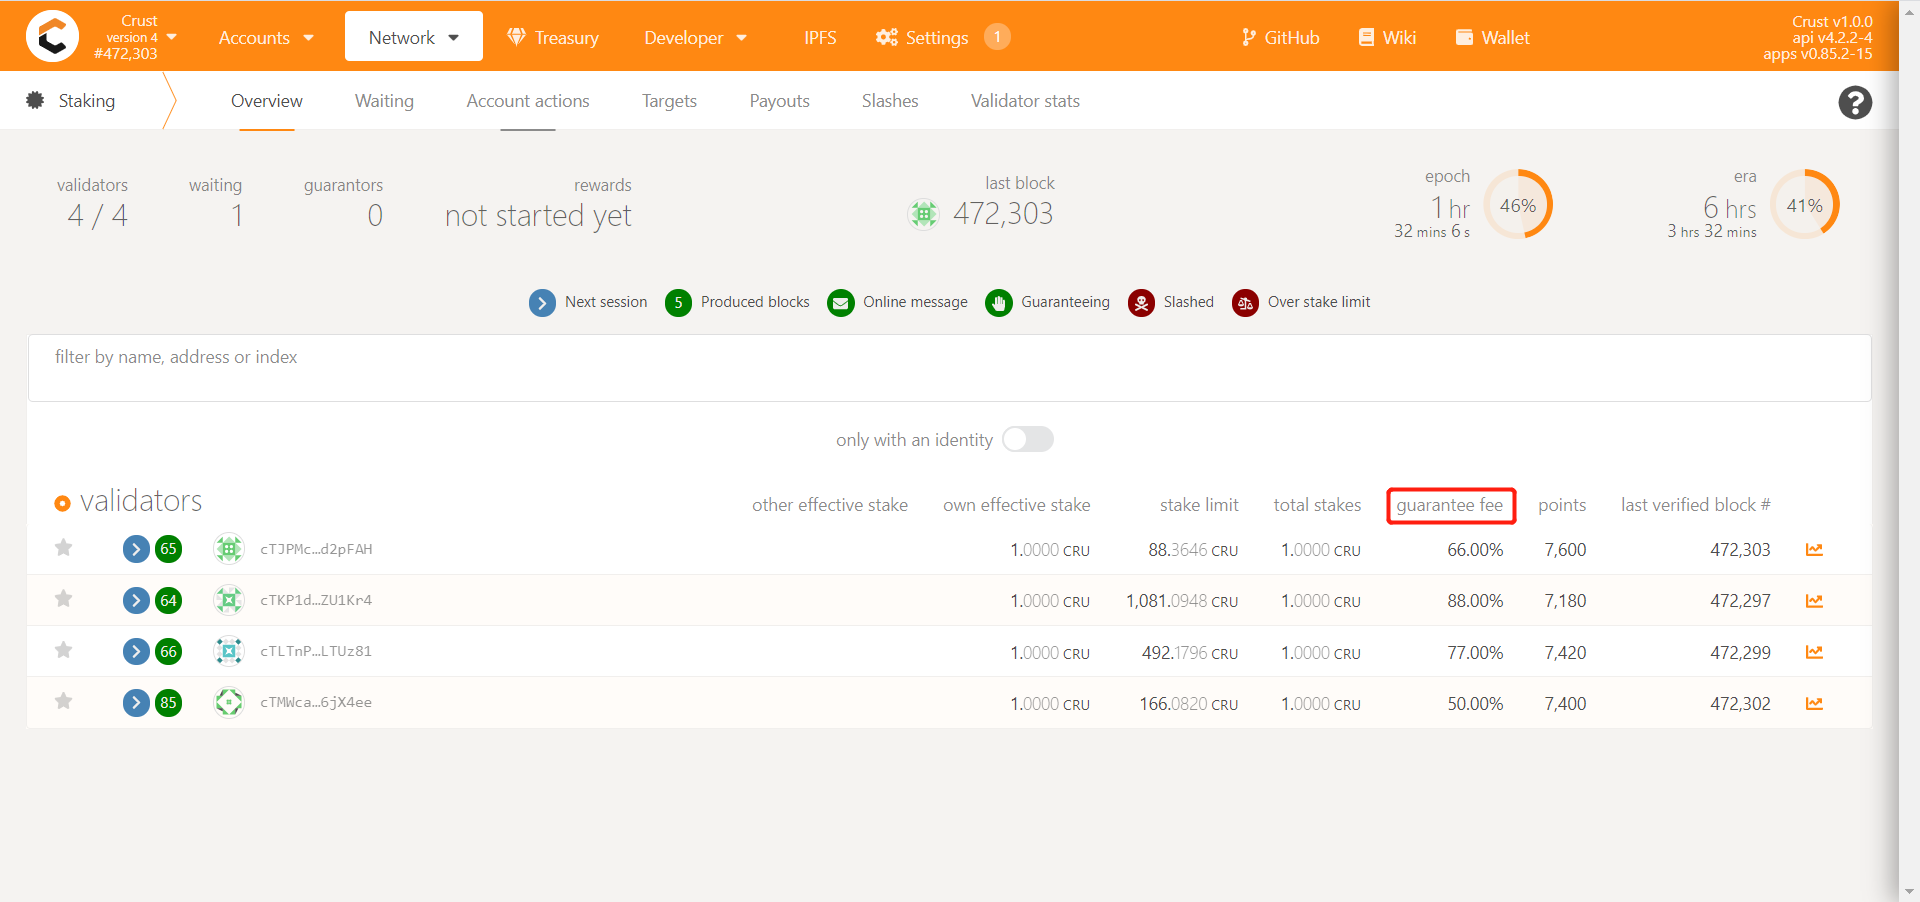The width and height of the screenshot is (1920, 902).
Task: Open the Account actions tab
Action: pos(528,101)
